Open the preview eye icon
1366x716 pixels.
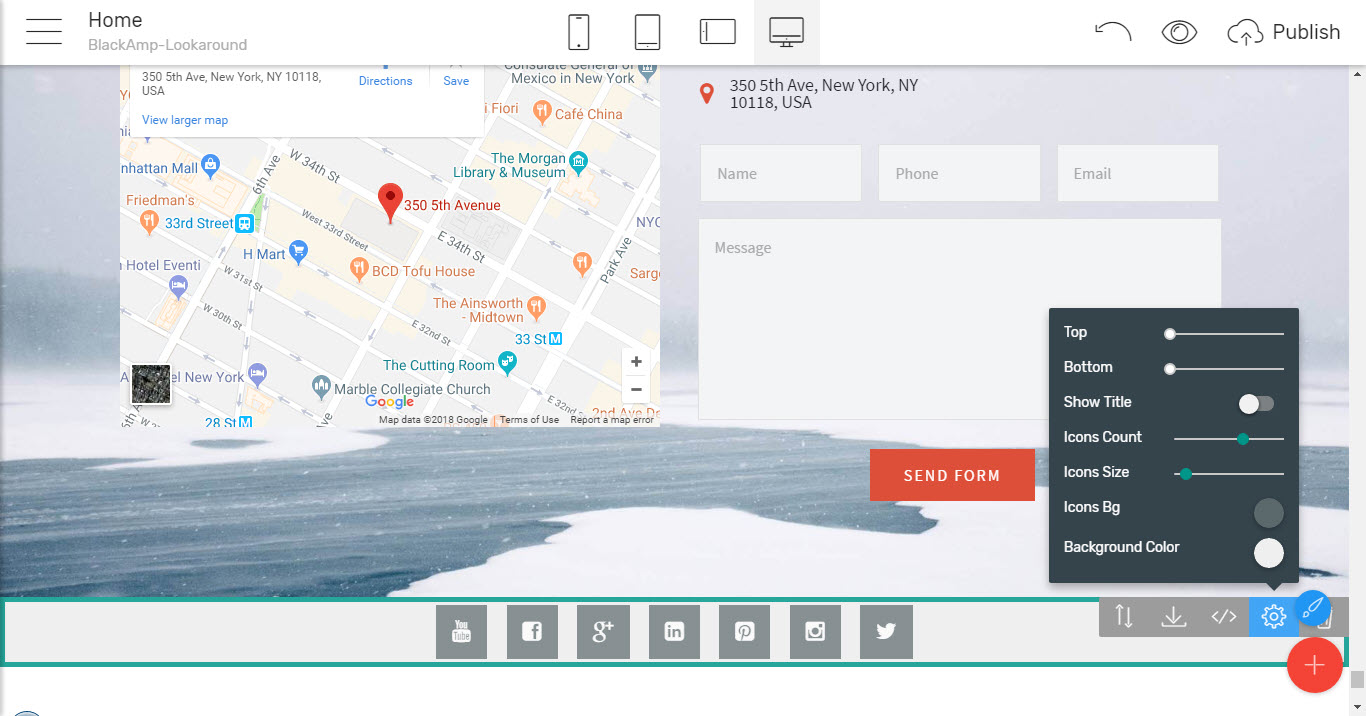point(1179,32)
